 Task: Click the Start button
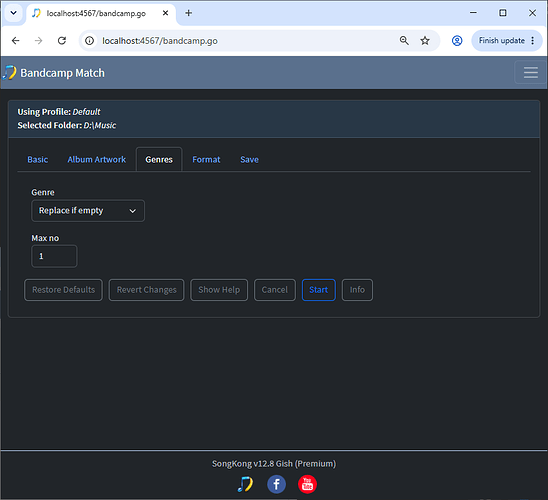click(318, 290)
